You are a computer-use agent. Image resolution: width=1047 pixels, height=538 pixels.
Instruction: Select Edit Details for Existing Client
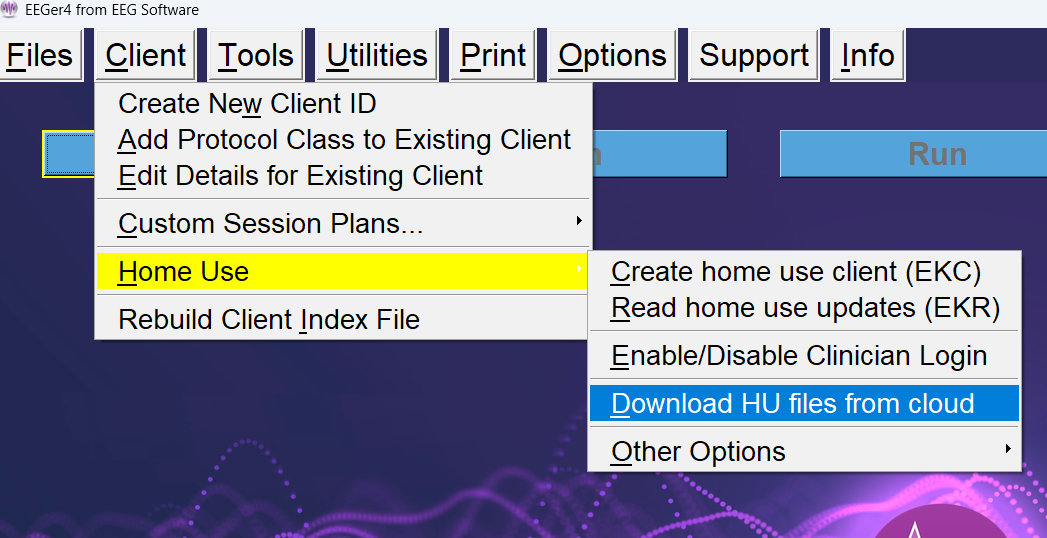click(x=343, y=176)
